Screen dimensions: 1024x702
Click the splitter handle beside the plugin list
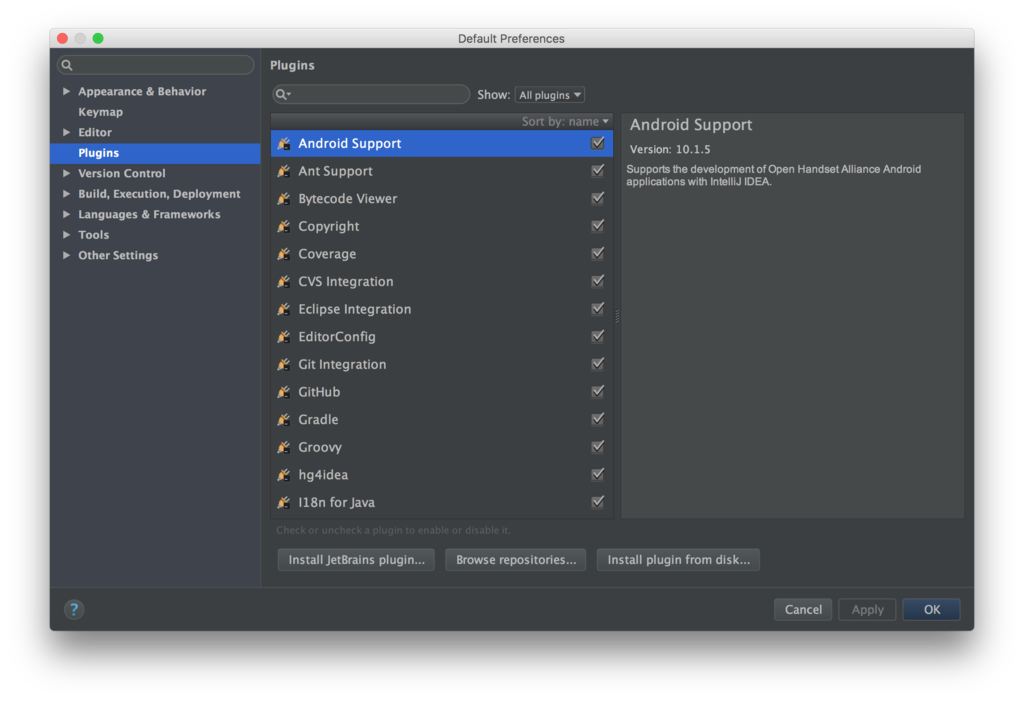point(617,317)
